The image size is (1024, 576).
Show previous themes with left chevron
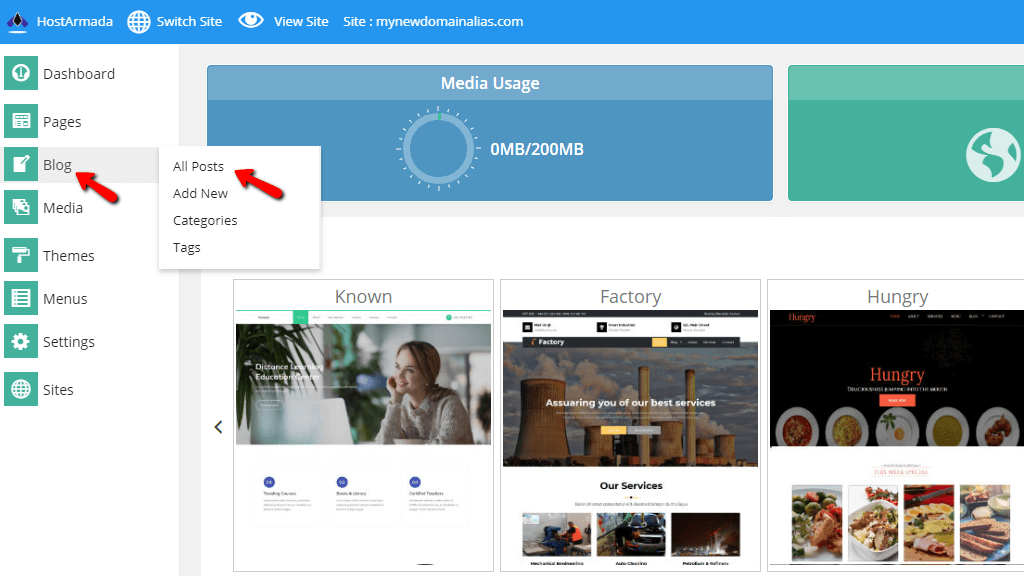(x=218, y=427)
